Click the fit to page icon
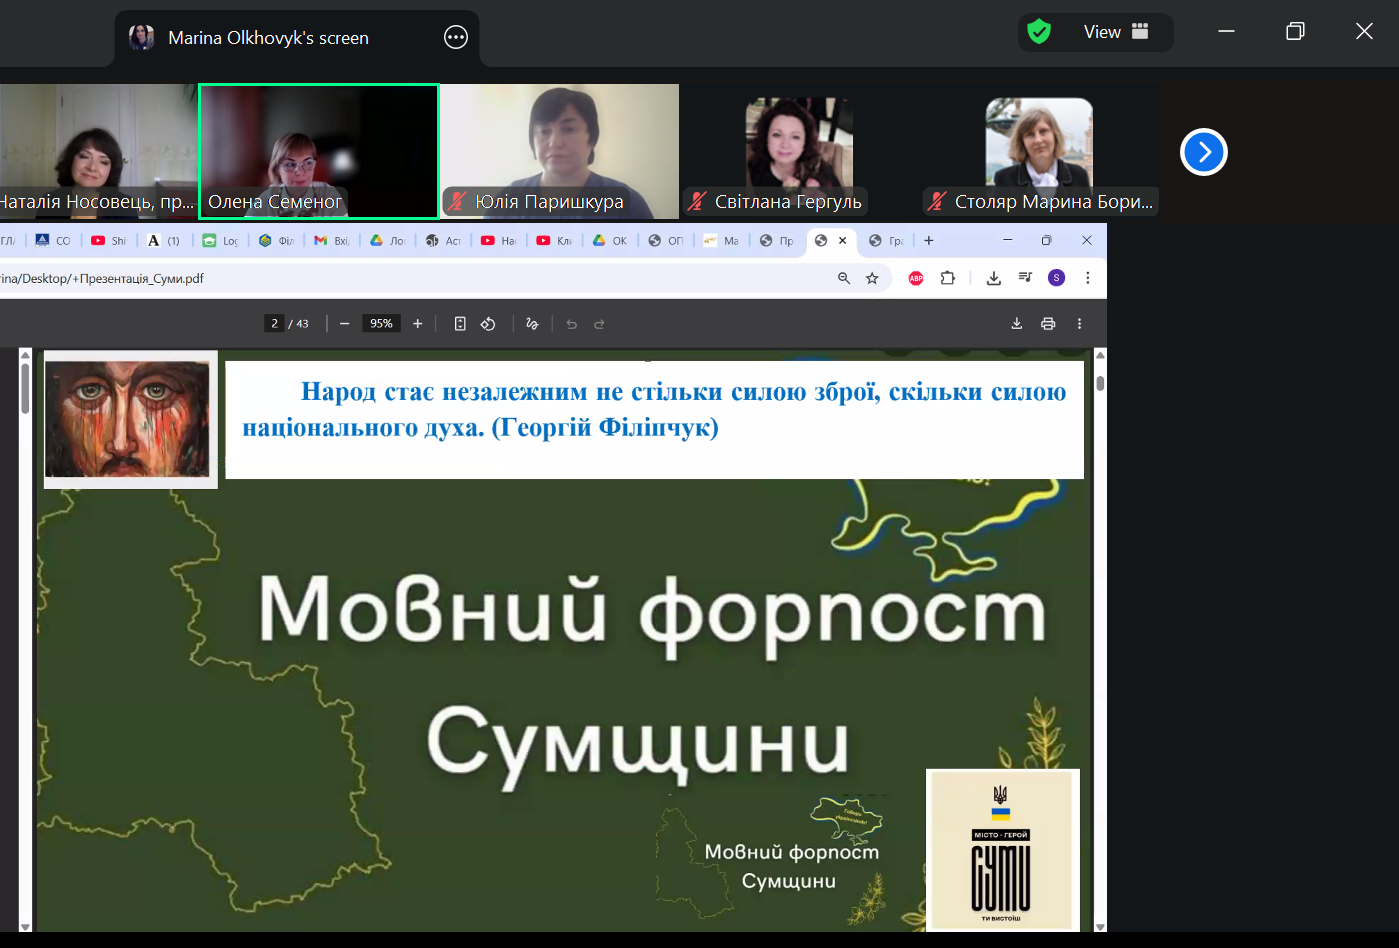Image resolution: width=1399 pixels, height=948 pixels. click(460, 324)
